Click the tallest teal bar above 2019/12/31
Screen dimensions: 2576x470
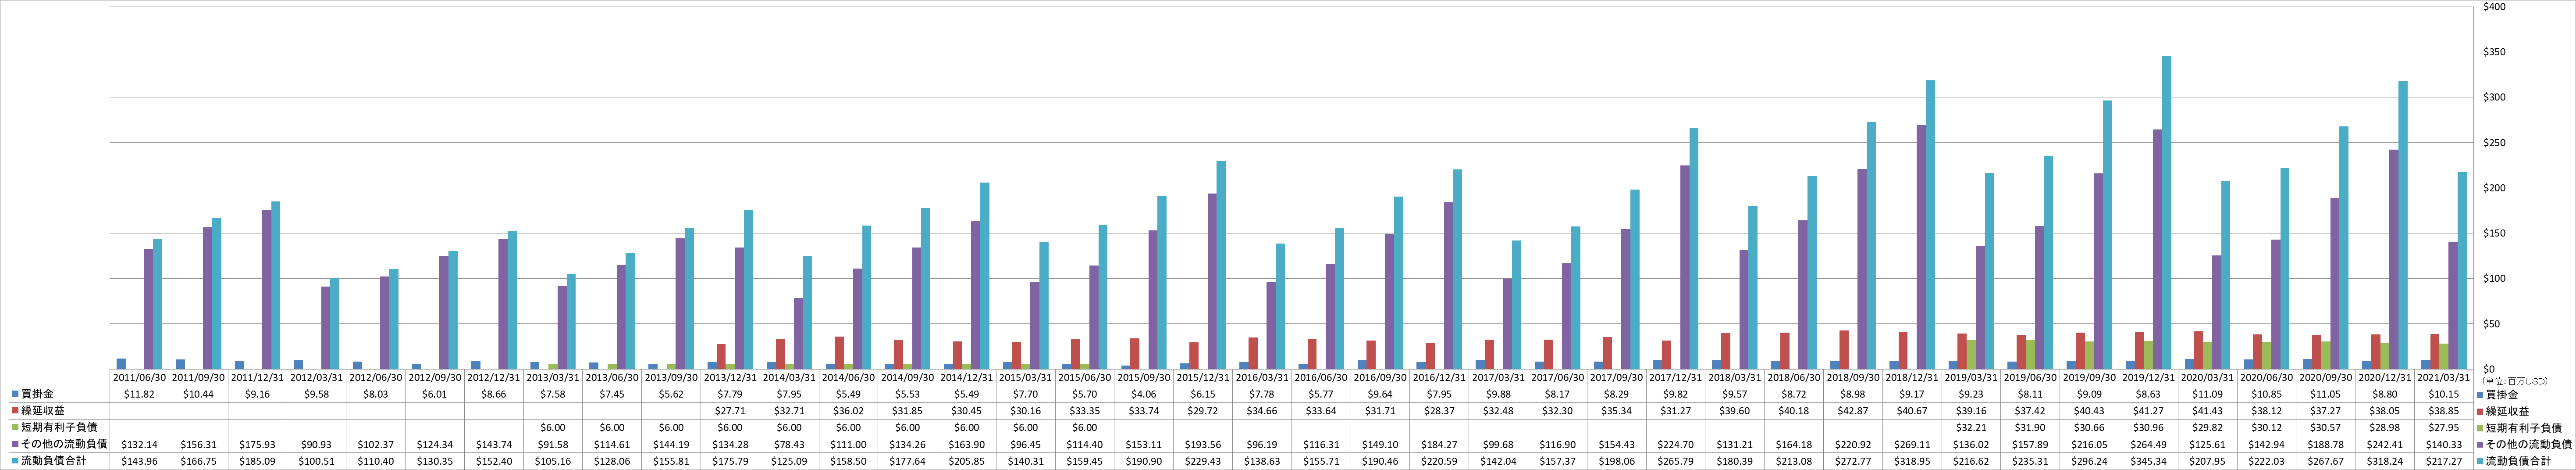coord(2167,212)
